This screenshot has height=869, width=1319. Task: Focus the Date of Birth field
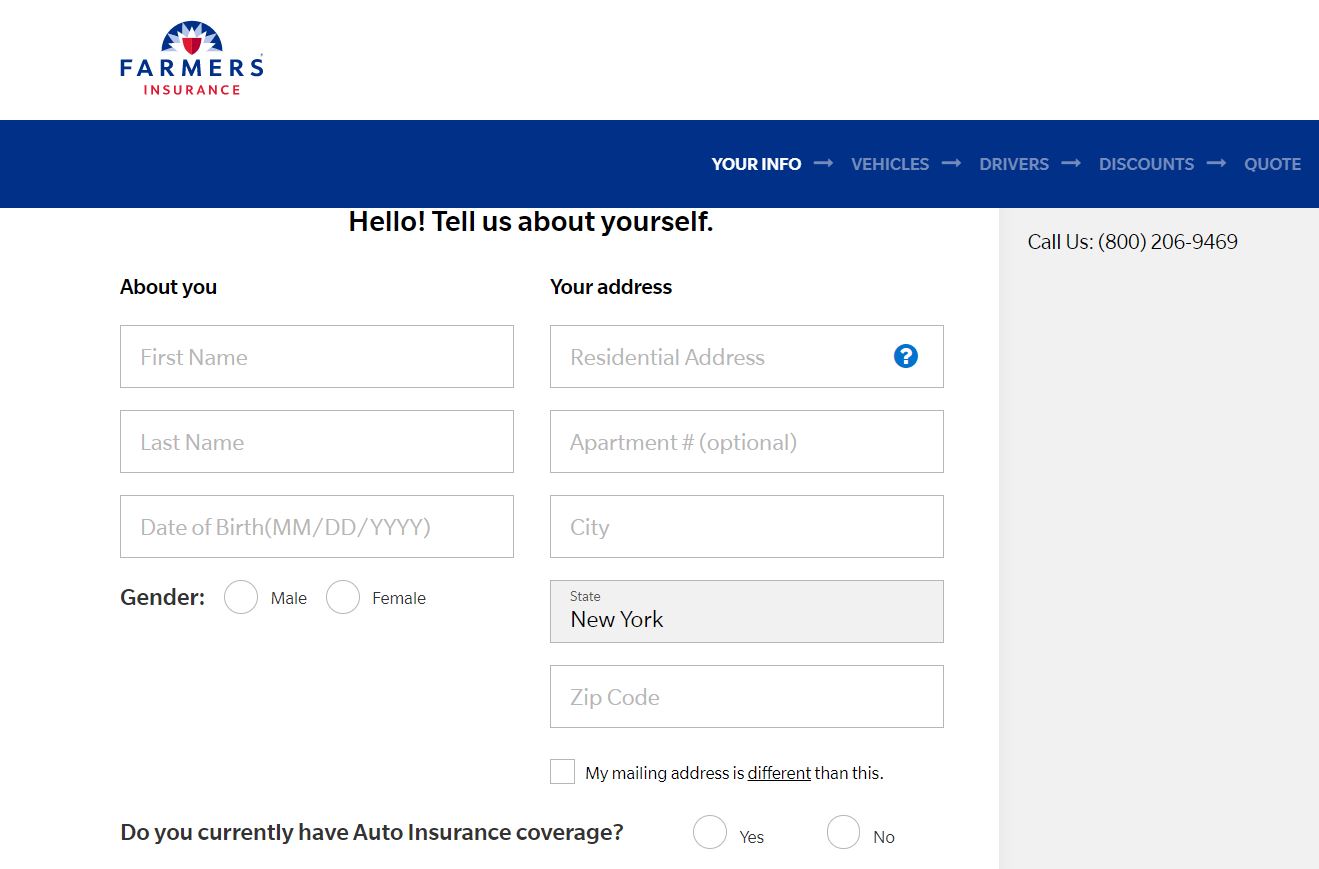(x=317, y=526)
